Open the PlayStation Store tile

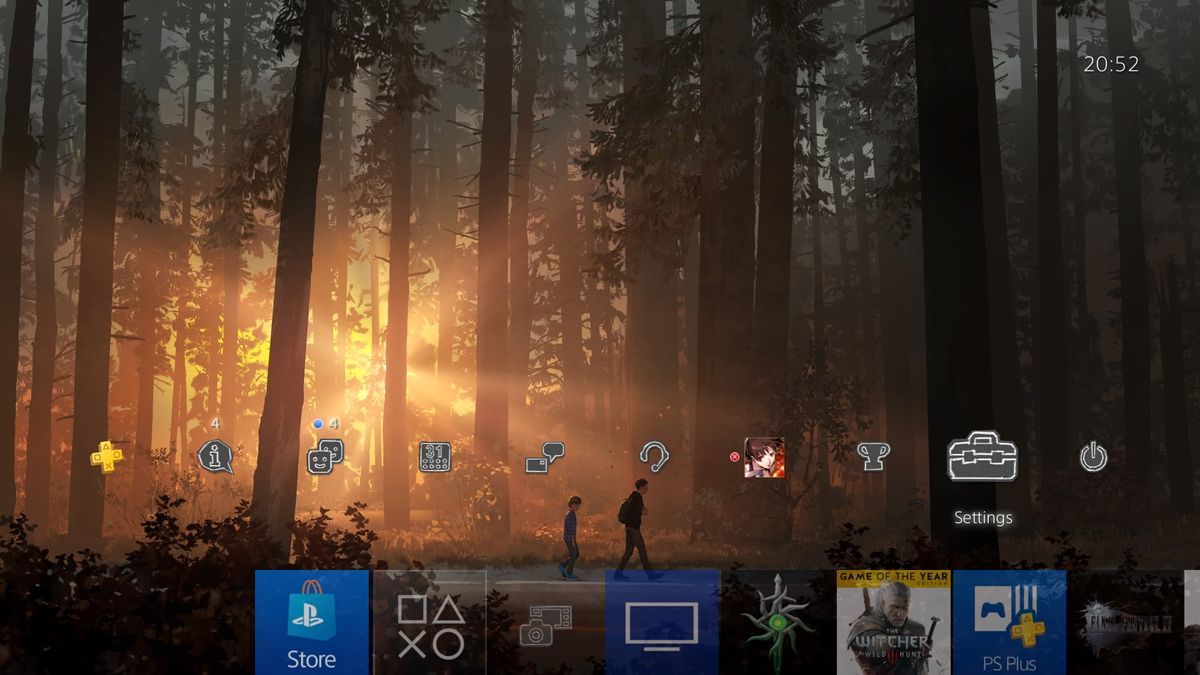[312, 622]
